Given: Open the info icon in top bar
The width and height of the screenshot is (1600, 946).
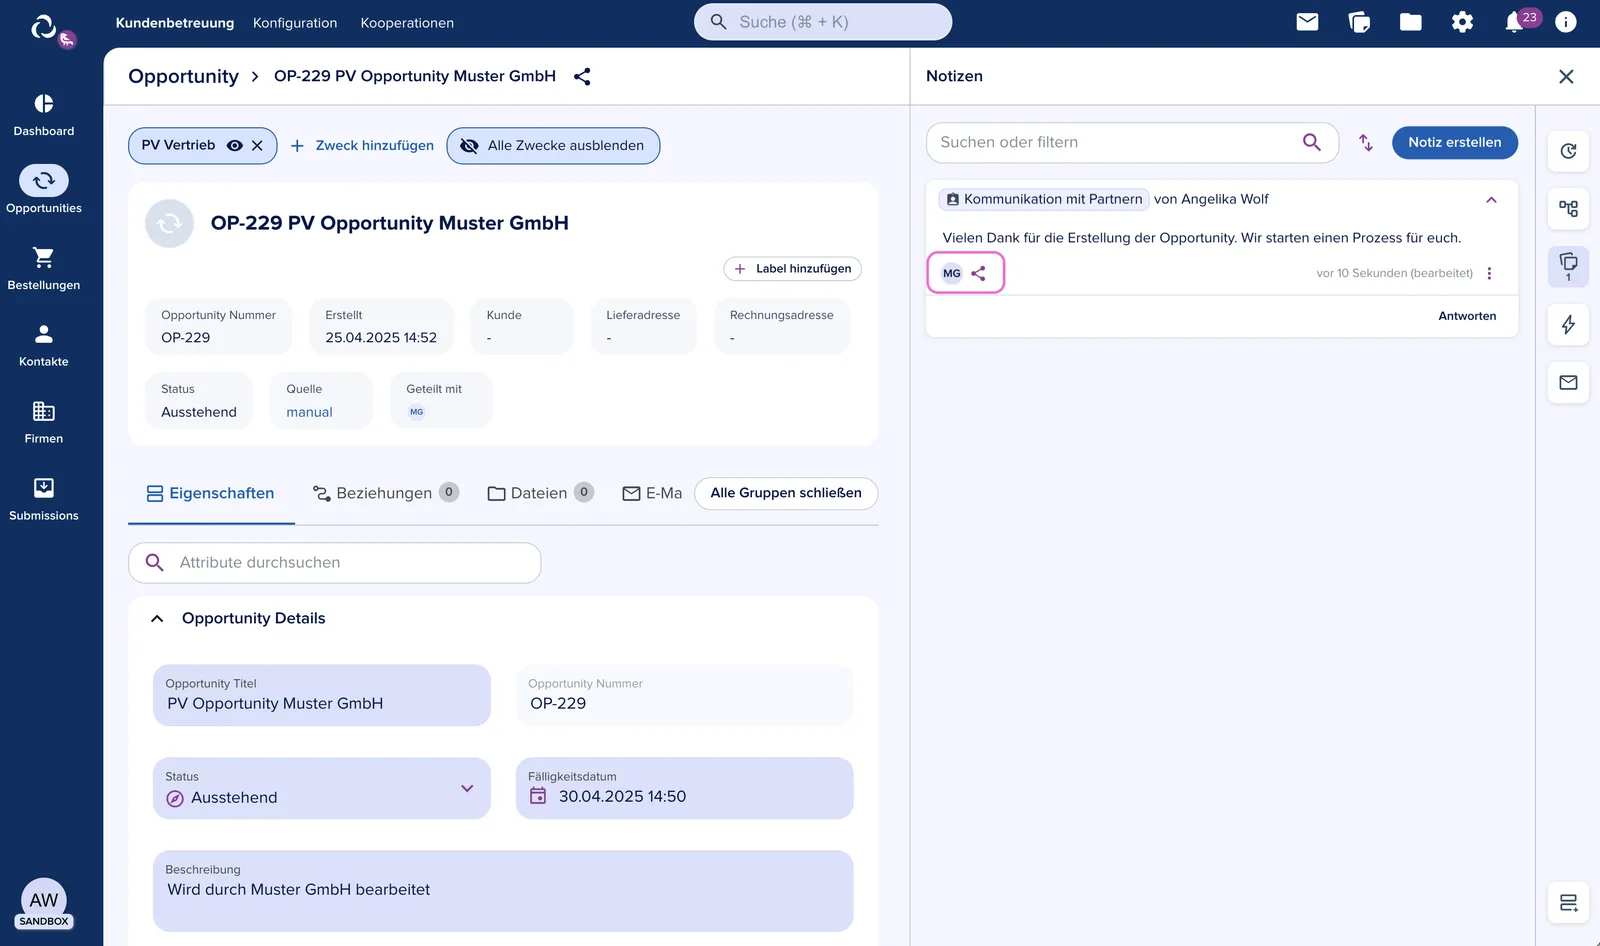Looking at the screenshot, I should coord(1566,22).
